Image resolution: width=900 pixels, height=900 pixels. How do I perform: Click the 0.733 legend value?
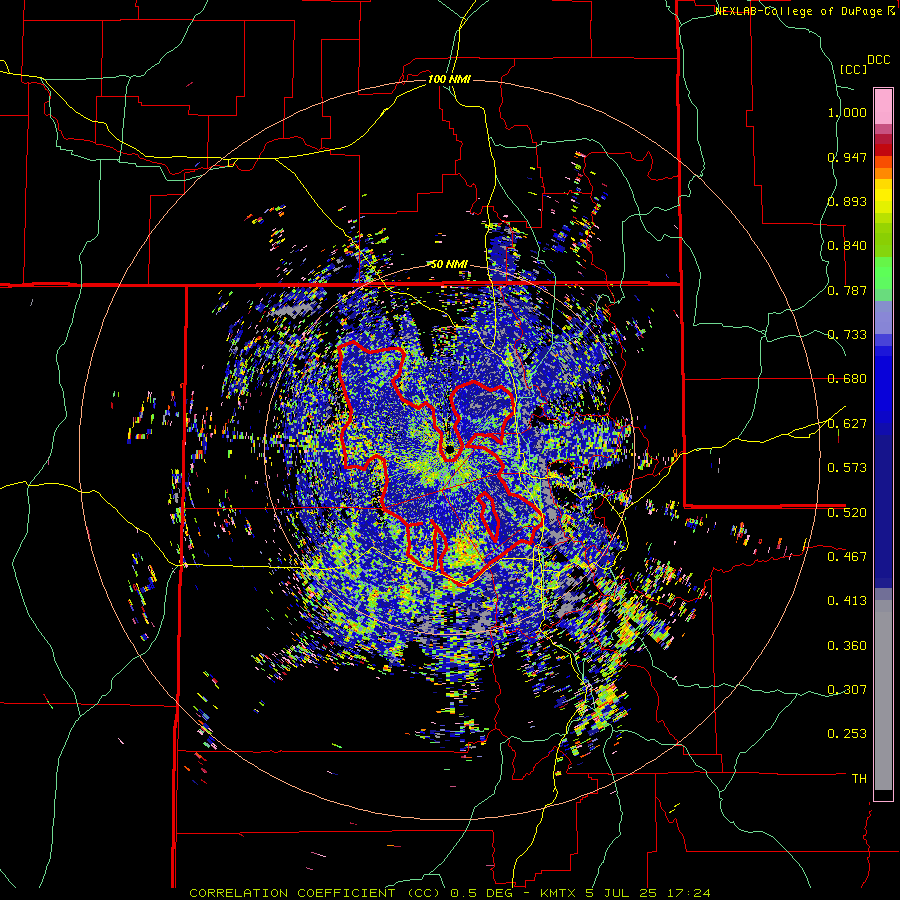pos(847,335)
